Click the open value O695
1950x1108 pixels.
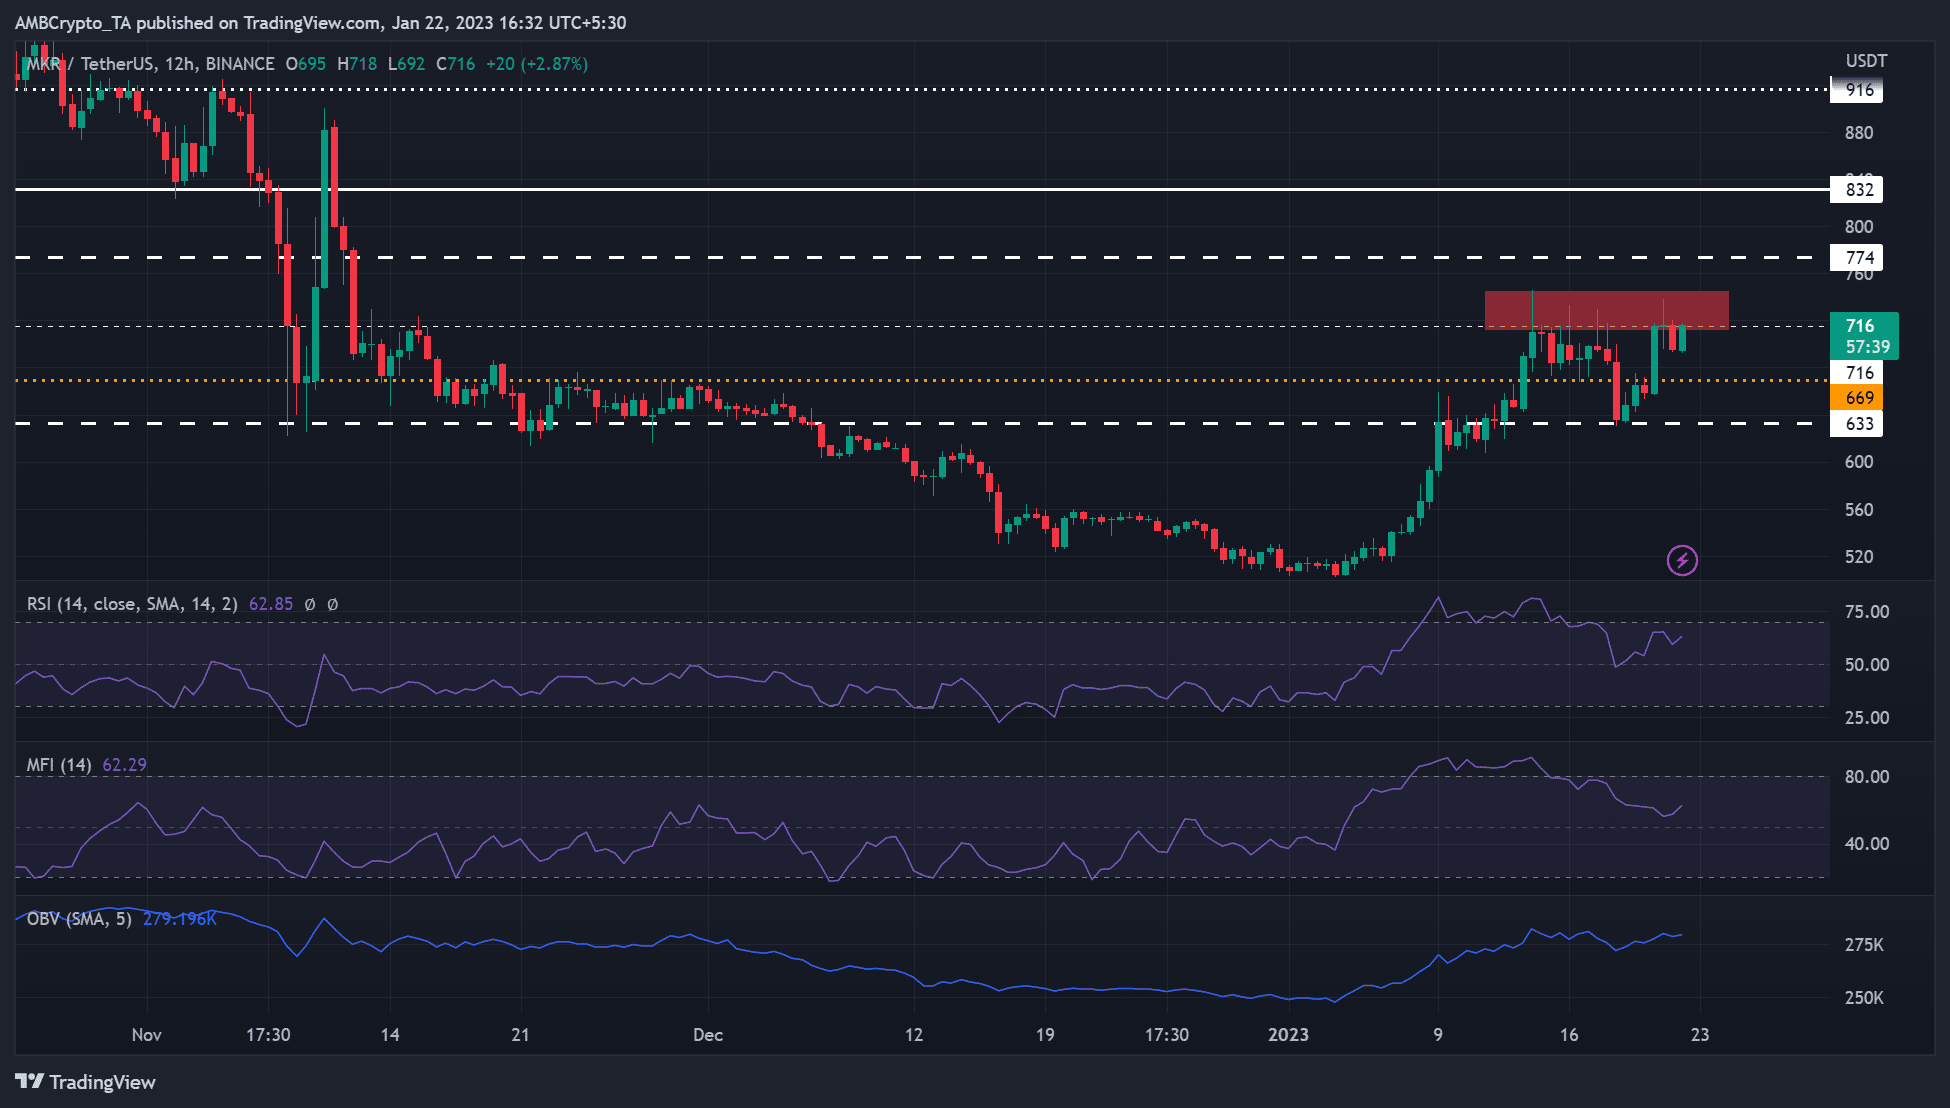306,64
